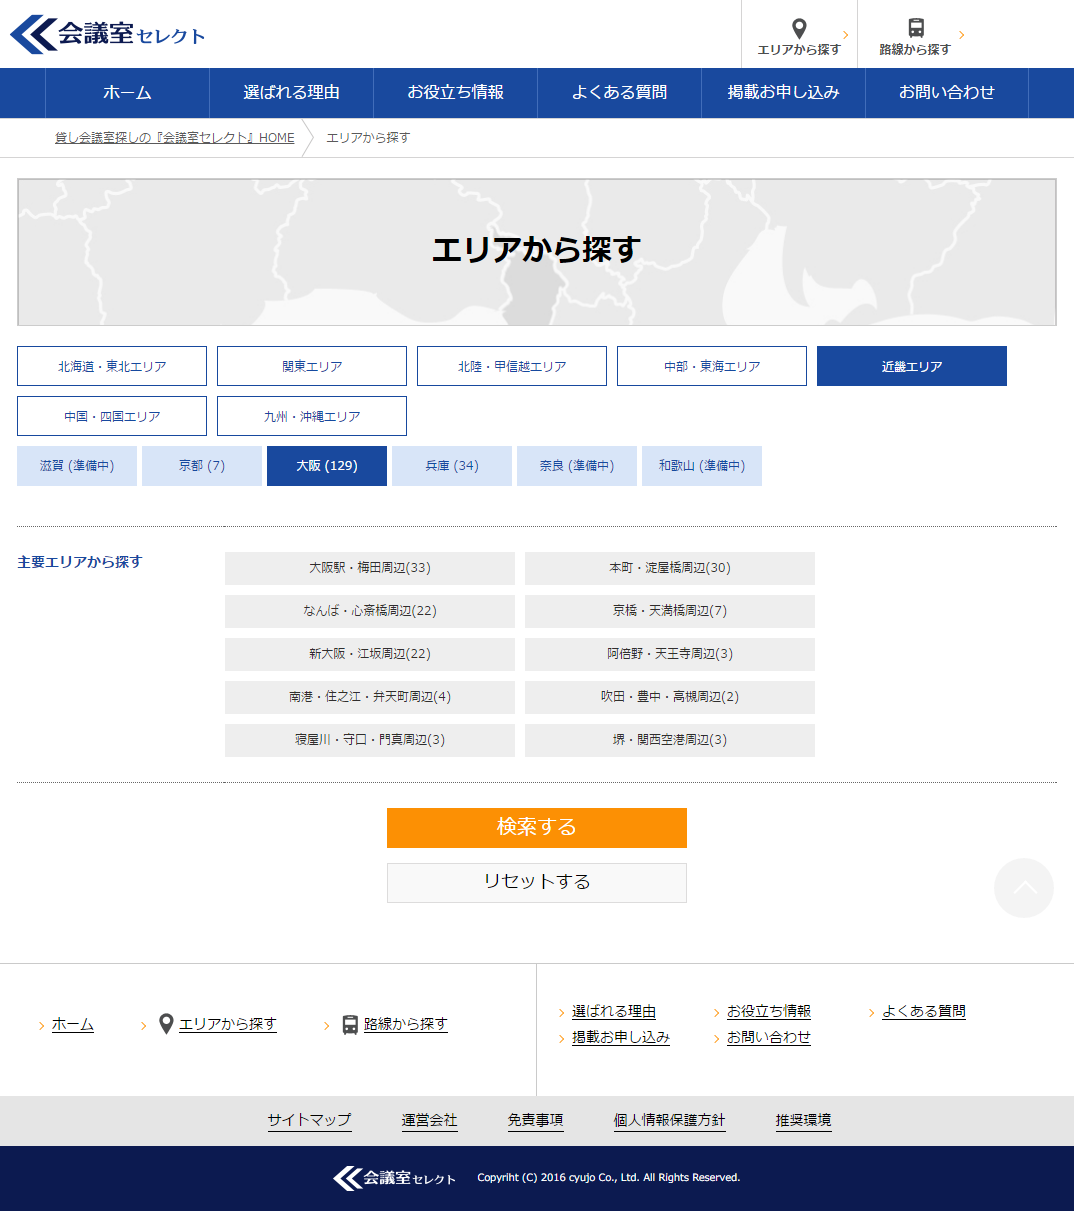Select 九州・沖縄エリア region tab

click(312, 416)
